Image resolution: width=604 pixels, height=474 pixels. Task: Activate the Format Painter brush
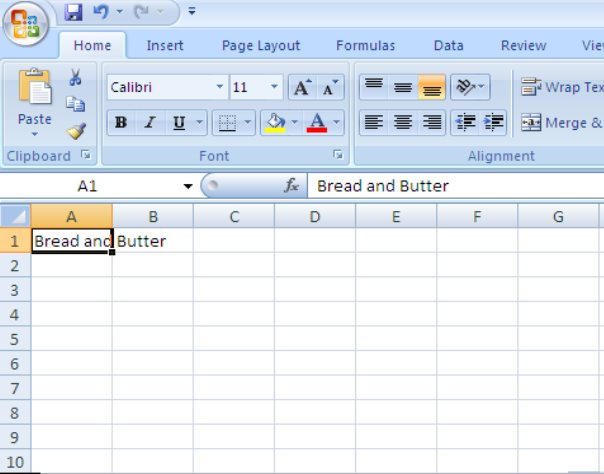(x=76, y=131)
